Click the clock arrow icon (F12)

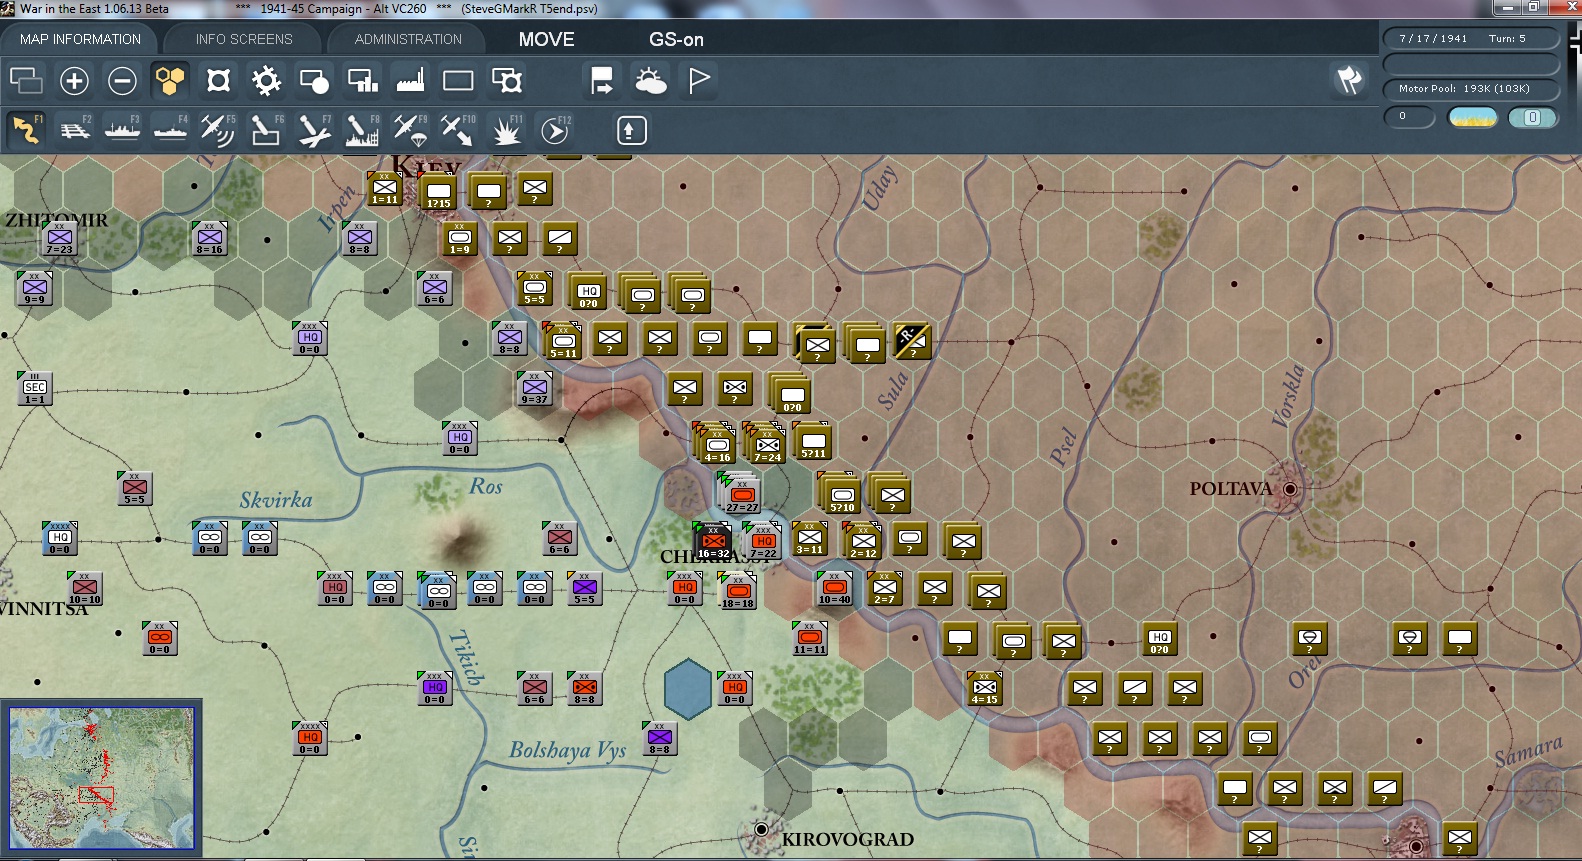[555, 130]
